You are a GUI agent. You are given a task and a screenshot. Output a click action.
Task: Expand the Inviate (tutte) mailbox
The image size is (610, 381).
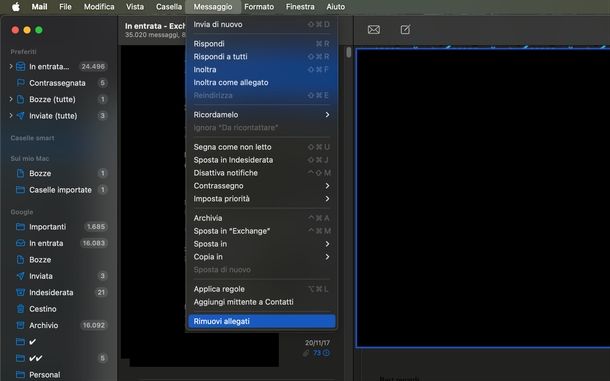coord(11,116)
